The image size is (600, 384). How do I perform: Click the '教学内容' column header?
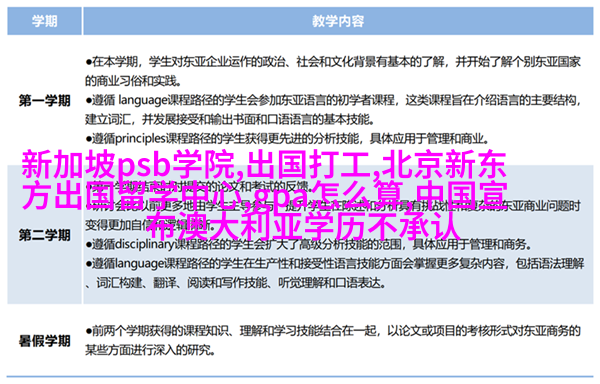tap(338, 21)
